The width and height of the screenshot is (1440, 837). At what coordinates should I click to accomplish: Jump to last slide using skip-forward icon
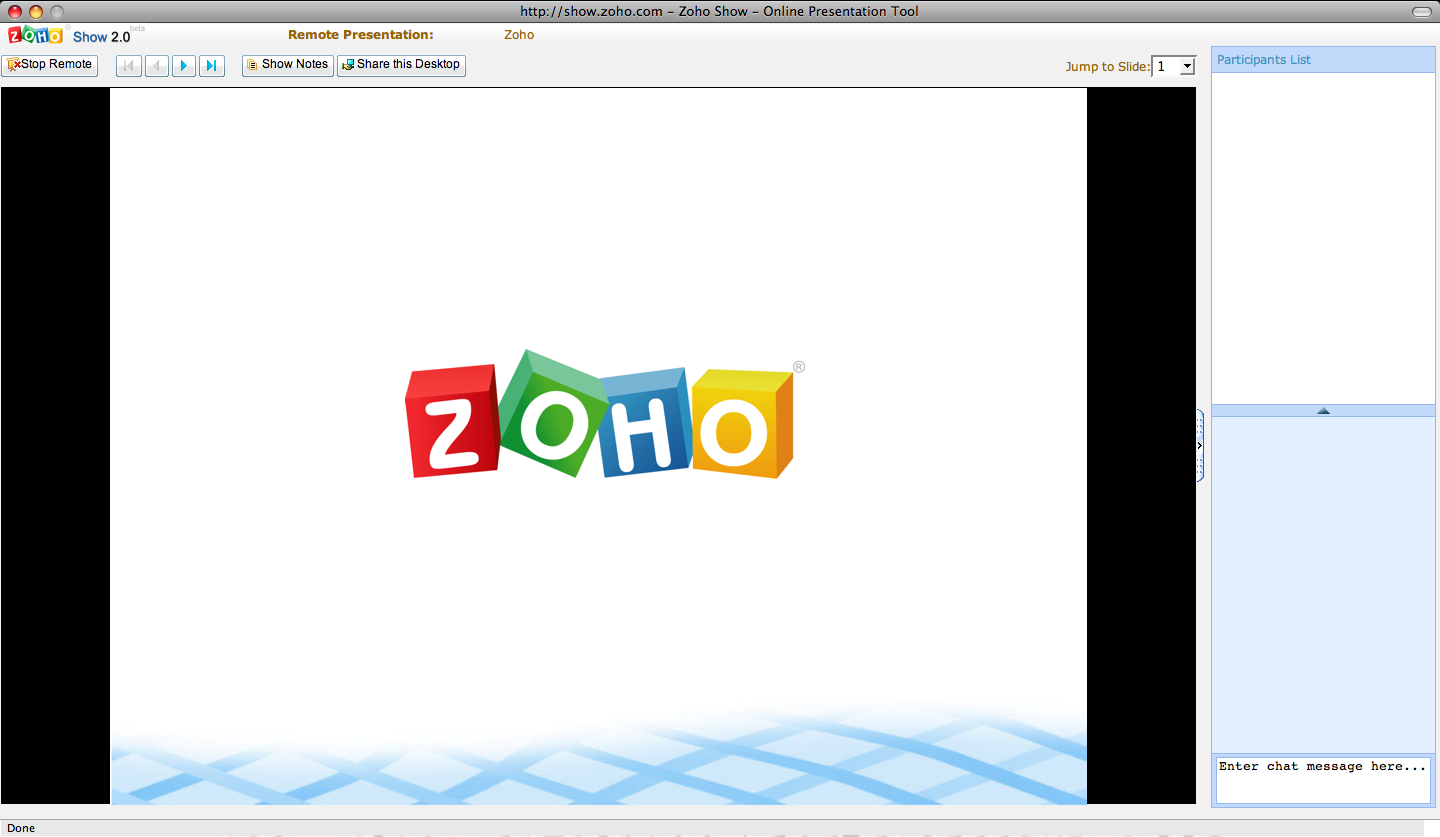pyautogui.click(x=212, y=65)
